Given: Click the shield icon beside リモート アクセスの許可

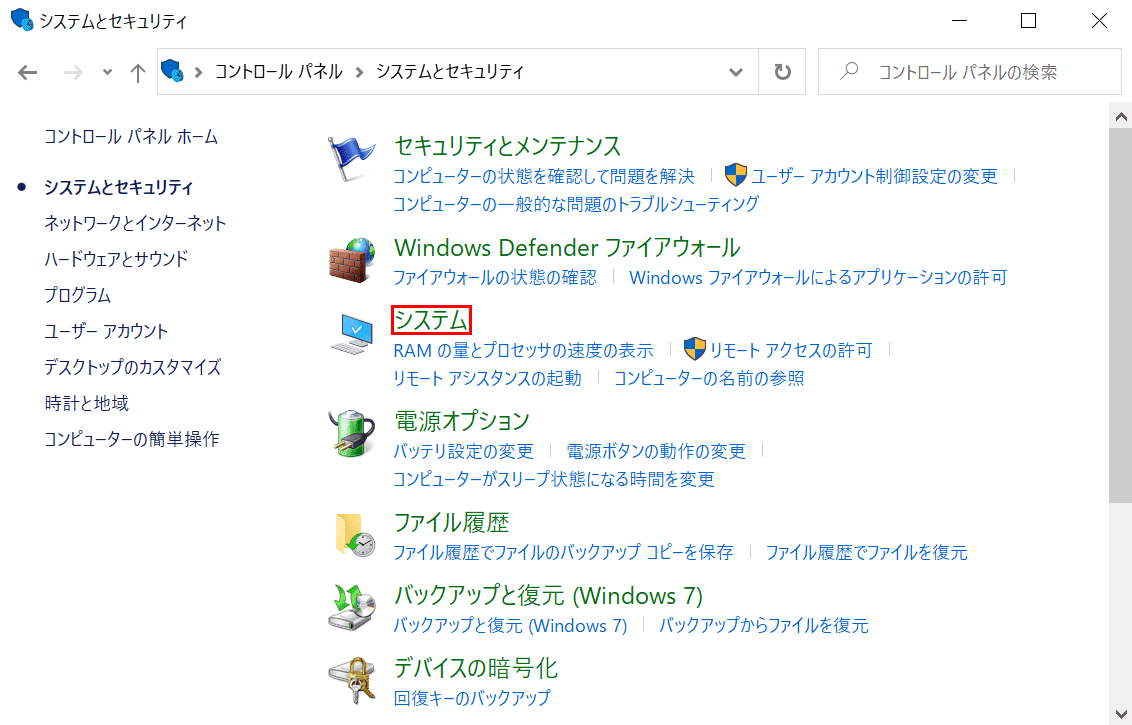Looking at the screenshot, I should click(x=695, y=349).
